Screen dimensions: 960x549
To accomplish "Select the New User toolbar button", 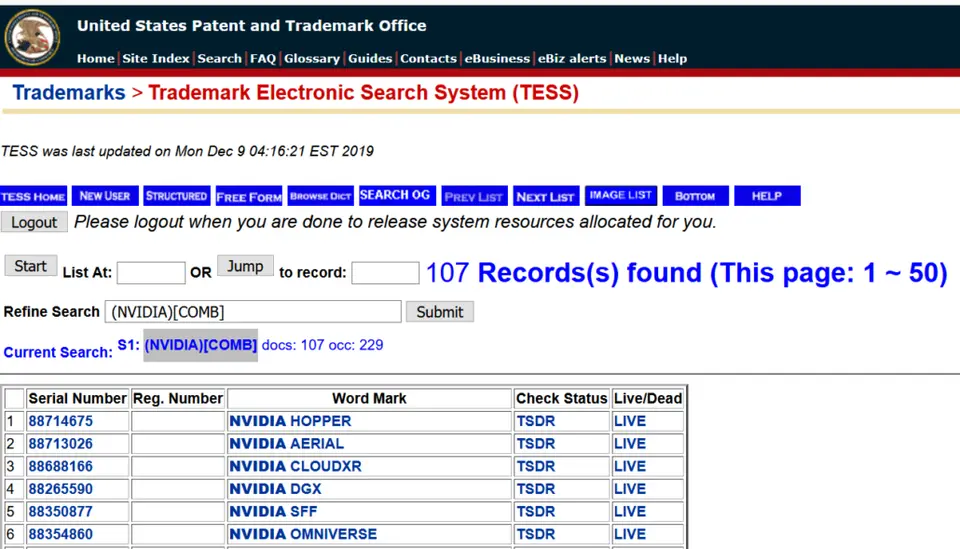I will (x=105, y=196).
